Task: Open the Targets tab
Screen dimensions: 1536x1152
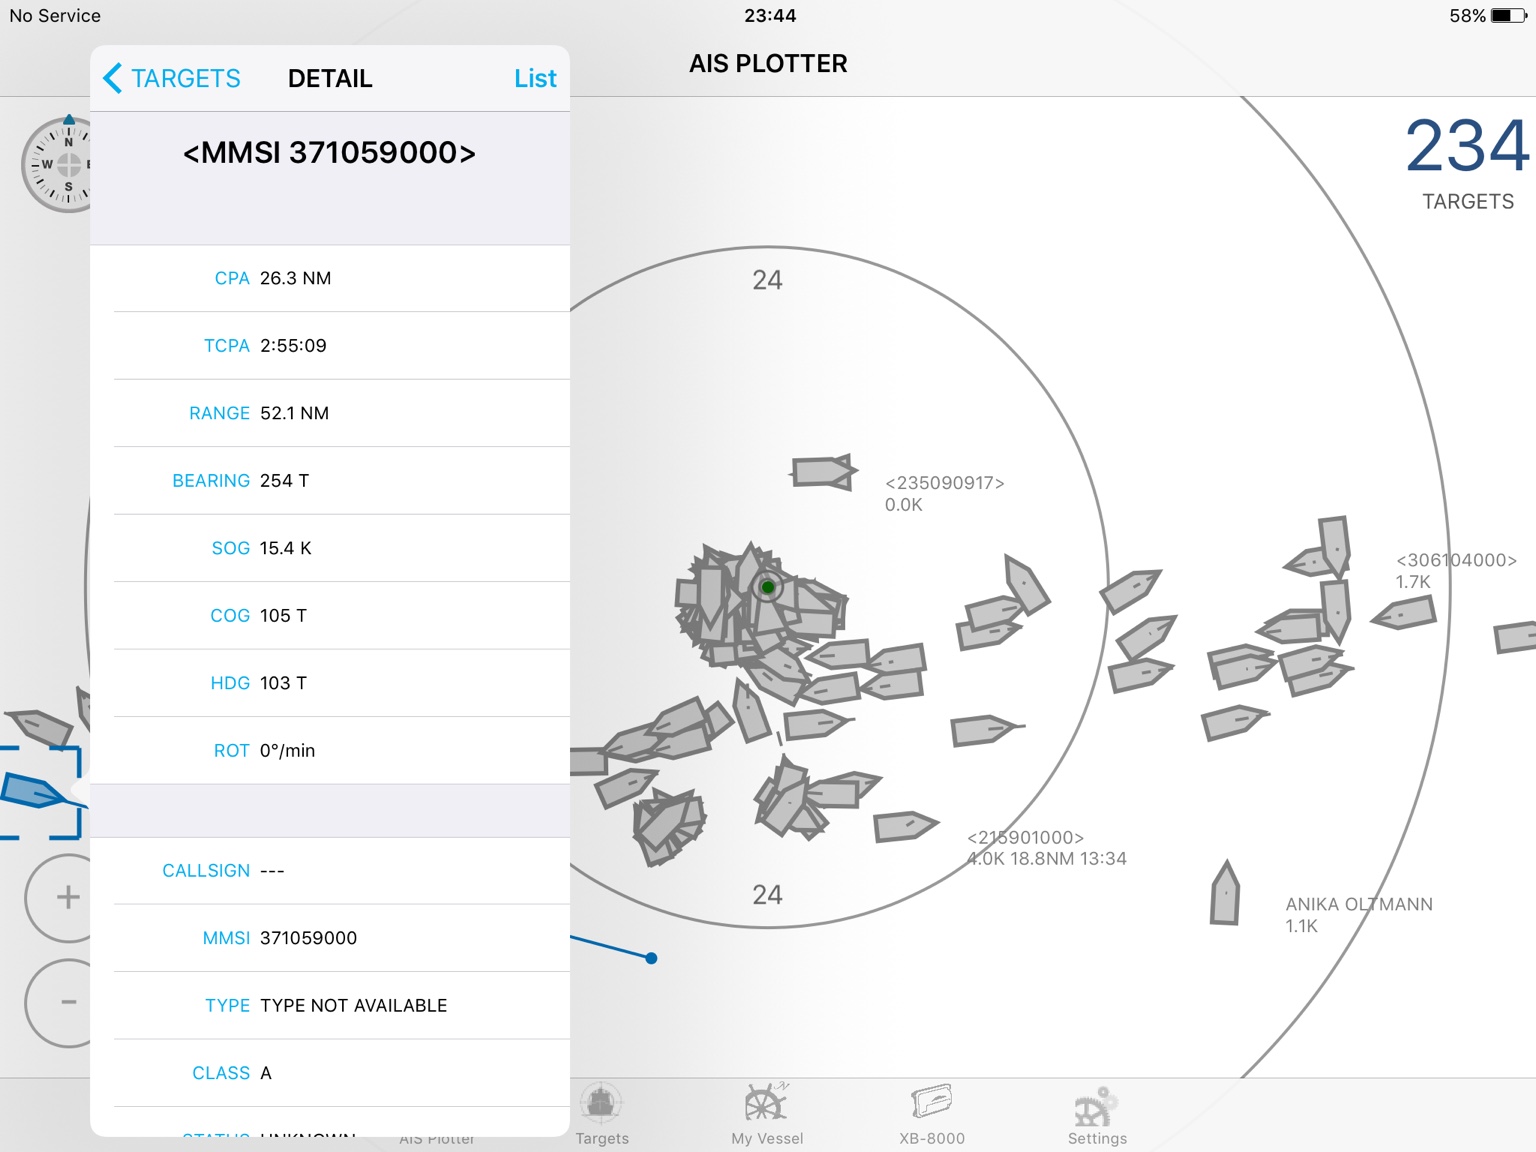Action: 602,1115
